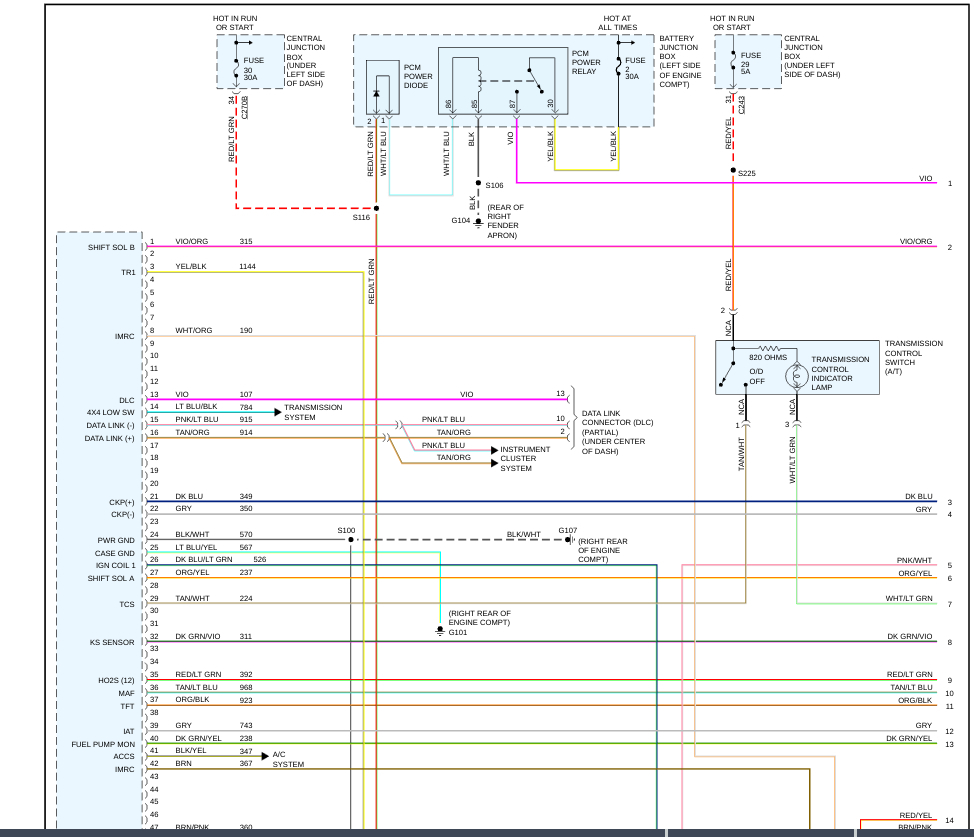Click the S116 splice label
This screenshot has height=837, width=974.
pyautogui.click(x=361, y=217)
